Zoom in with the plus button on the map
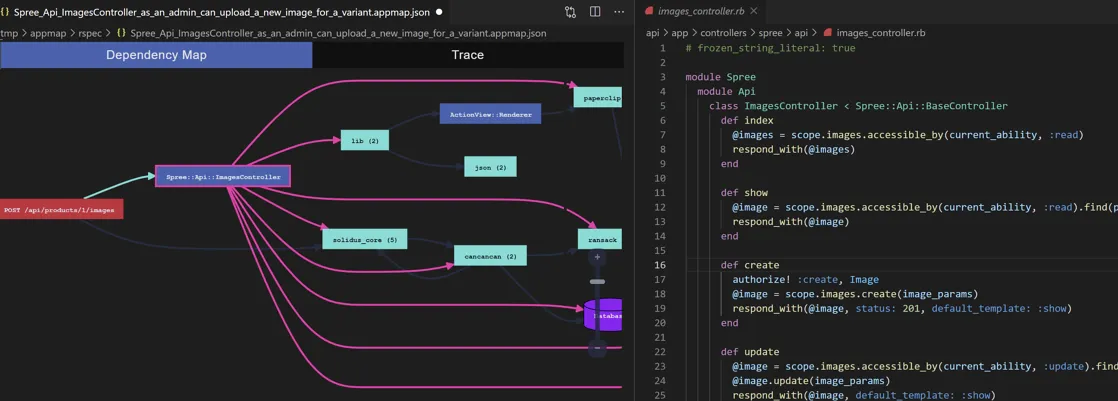The width and height of the screenshot is (1118, 401). pyautogui.click(x=598, y=257)
